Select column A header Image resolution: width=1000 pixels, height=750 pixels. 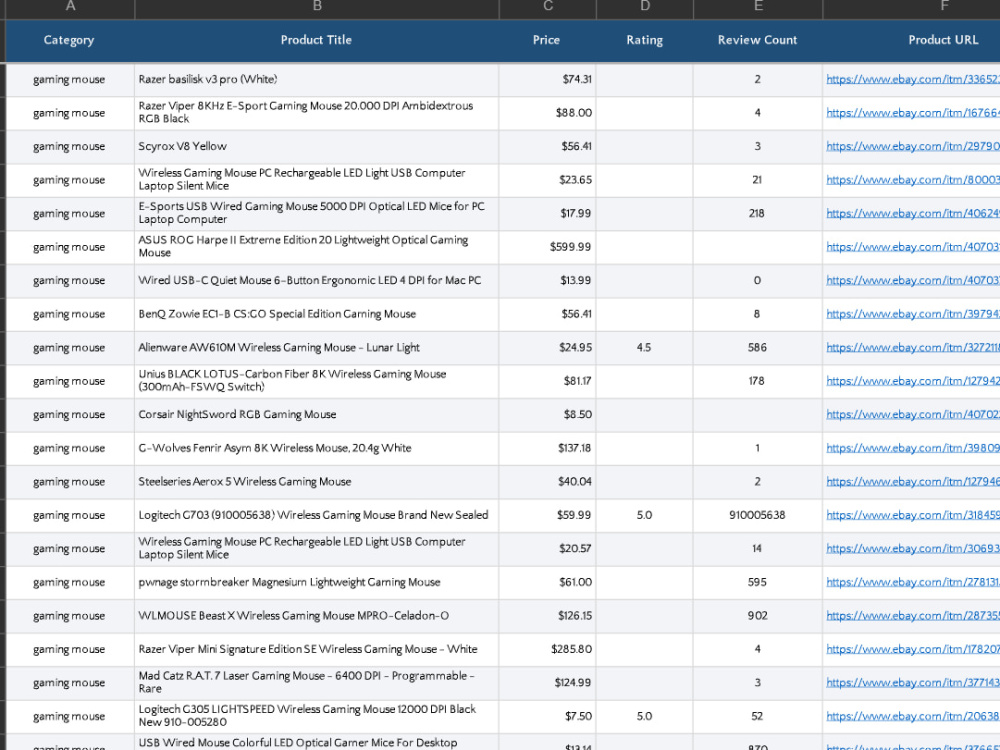point(70,8)
